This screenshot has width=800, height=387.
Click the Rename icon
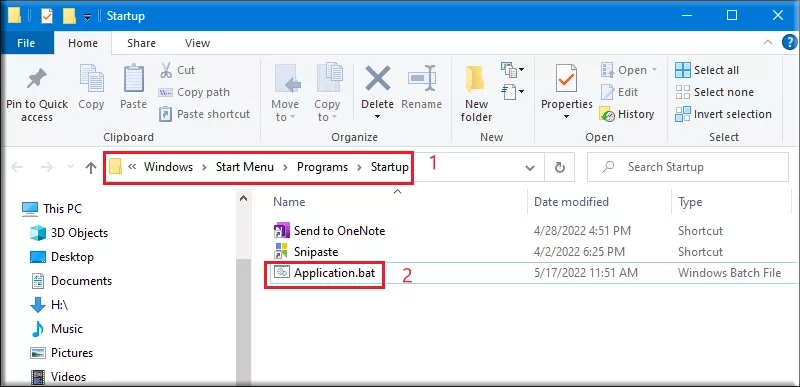421,79
